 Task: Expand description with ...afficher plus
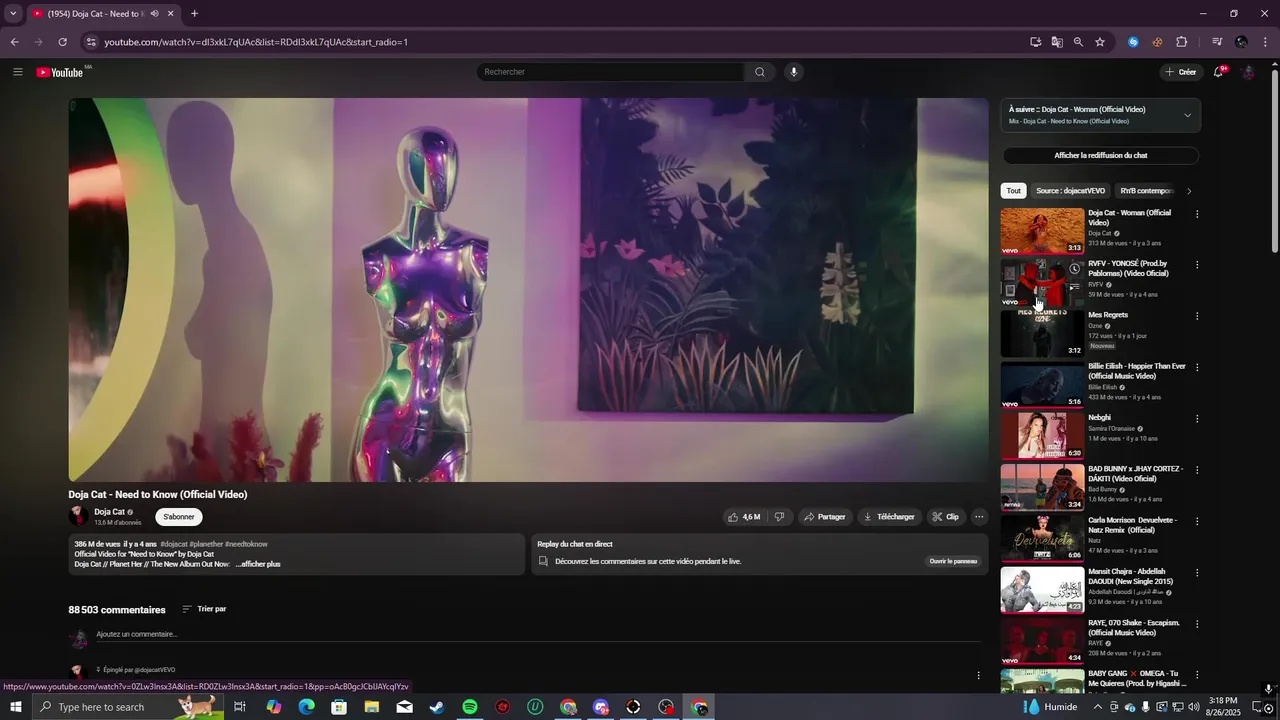[258, 564]
